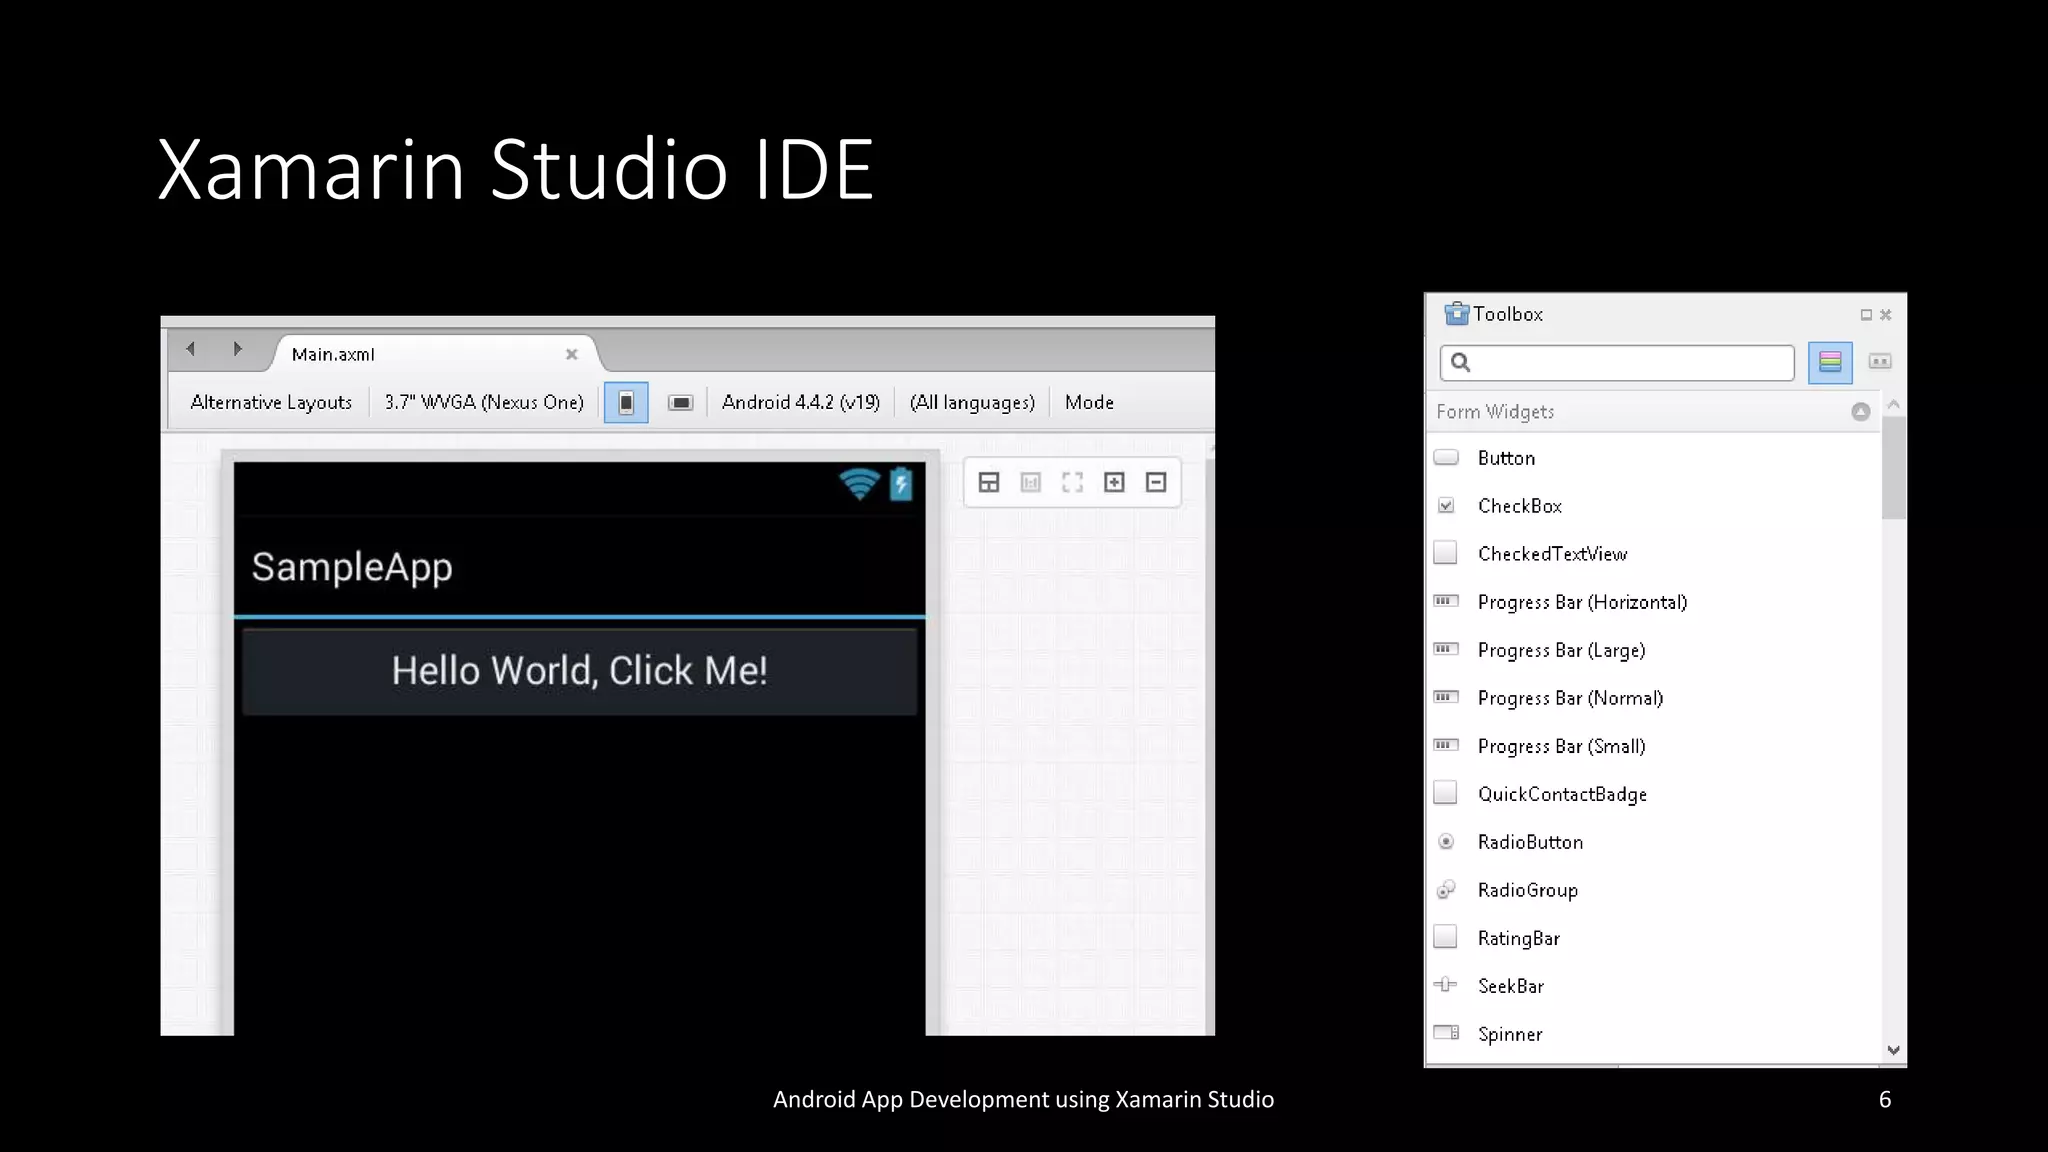This screenshot has height=1152, width=2048.
Task: Click the Toolbox magnifier search icon
Action: tap(1461, 362)
